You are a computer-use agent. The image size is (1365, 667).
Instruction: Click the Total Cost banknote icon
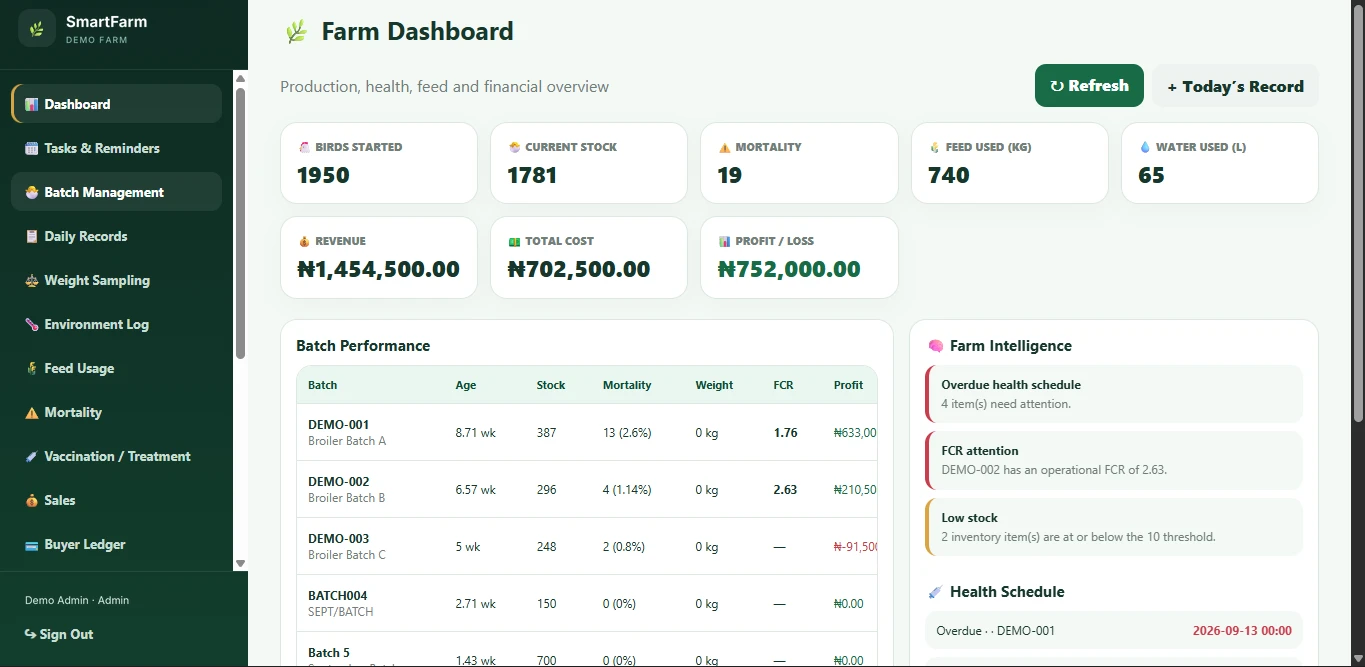[x=514, y=241]
